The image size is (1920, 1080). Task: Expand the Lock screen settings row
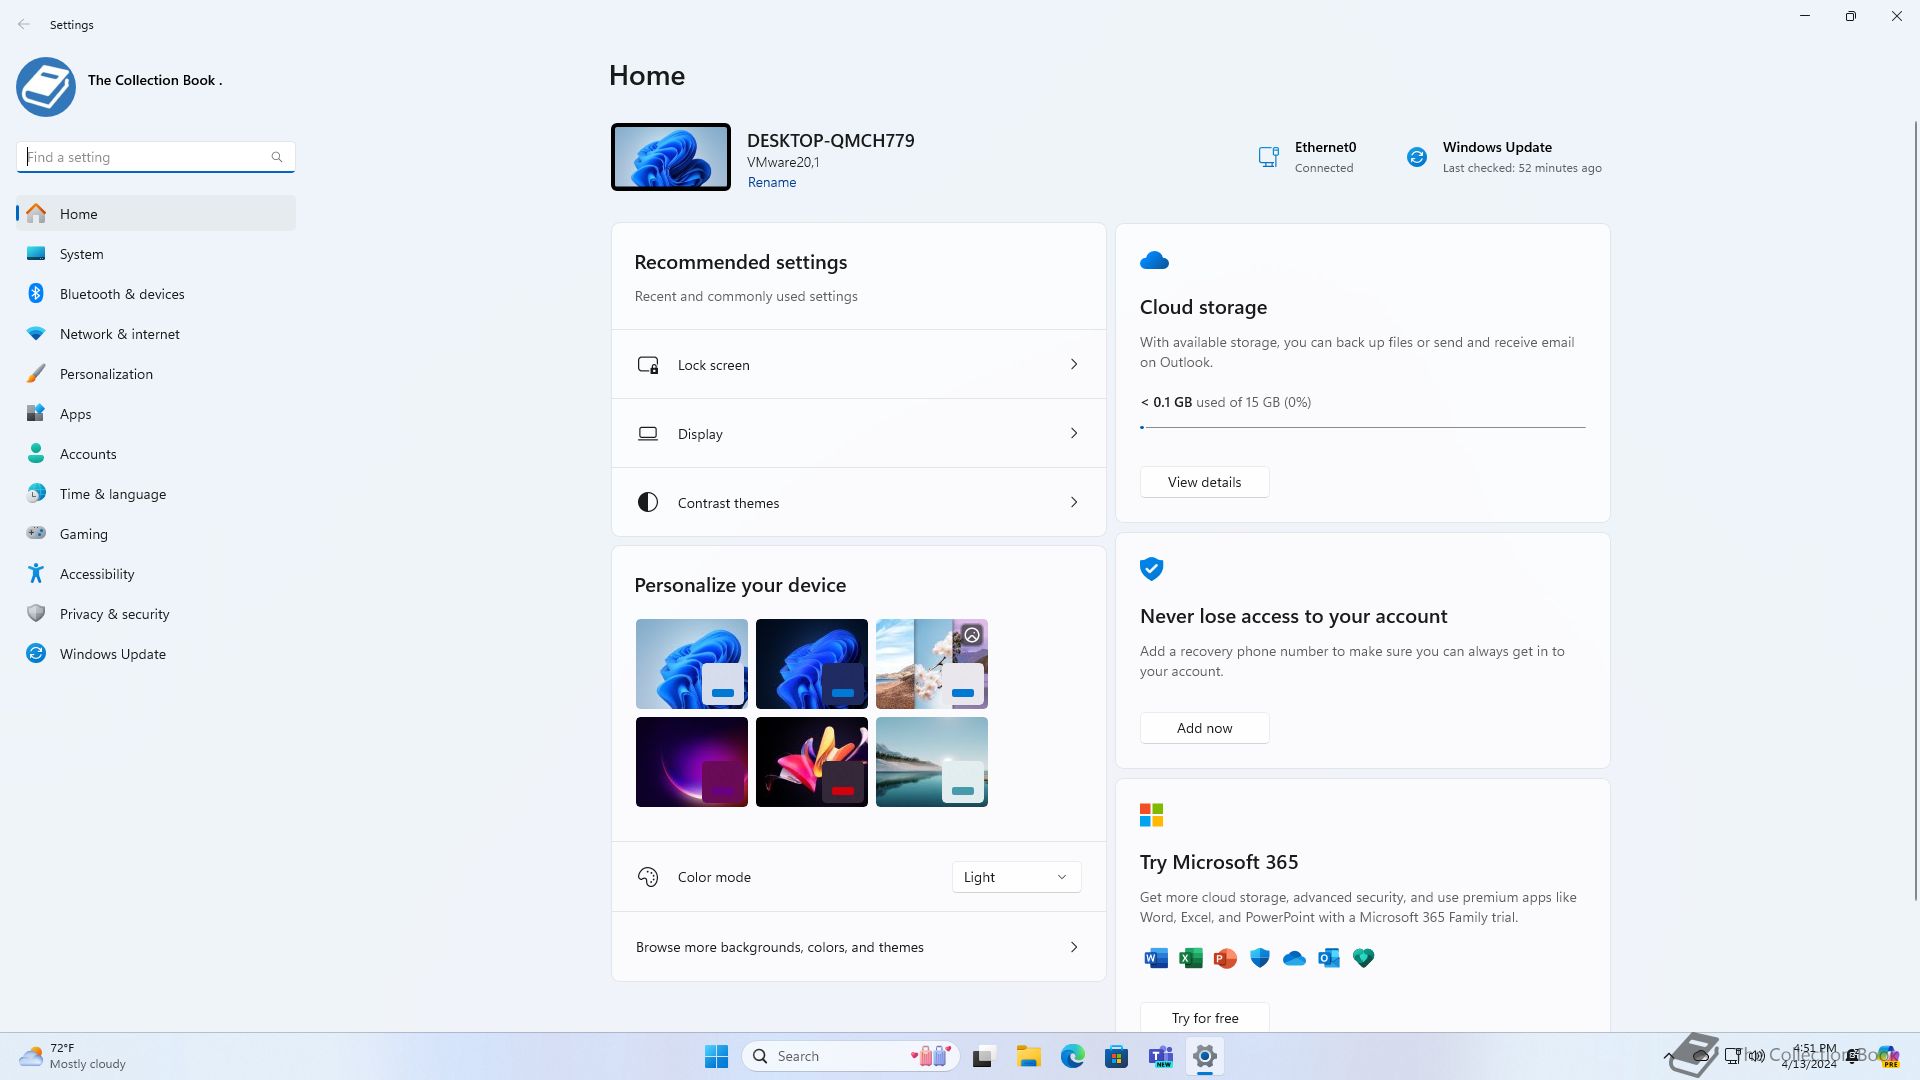(858, 365)
